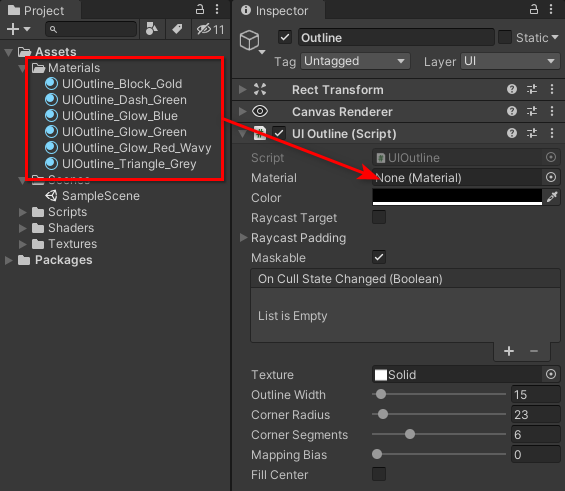Open the GameObject icon picker
The width and height of the screenshot is (565, 491).
click(x=252, y=41)
